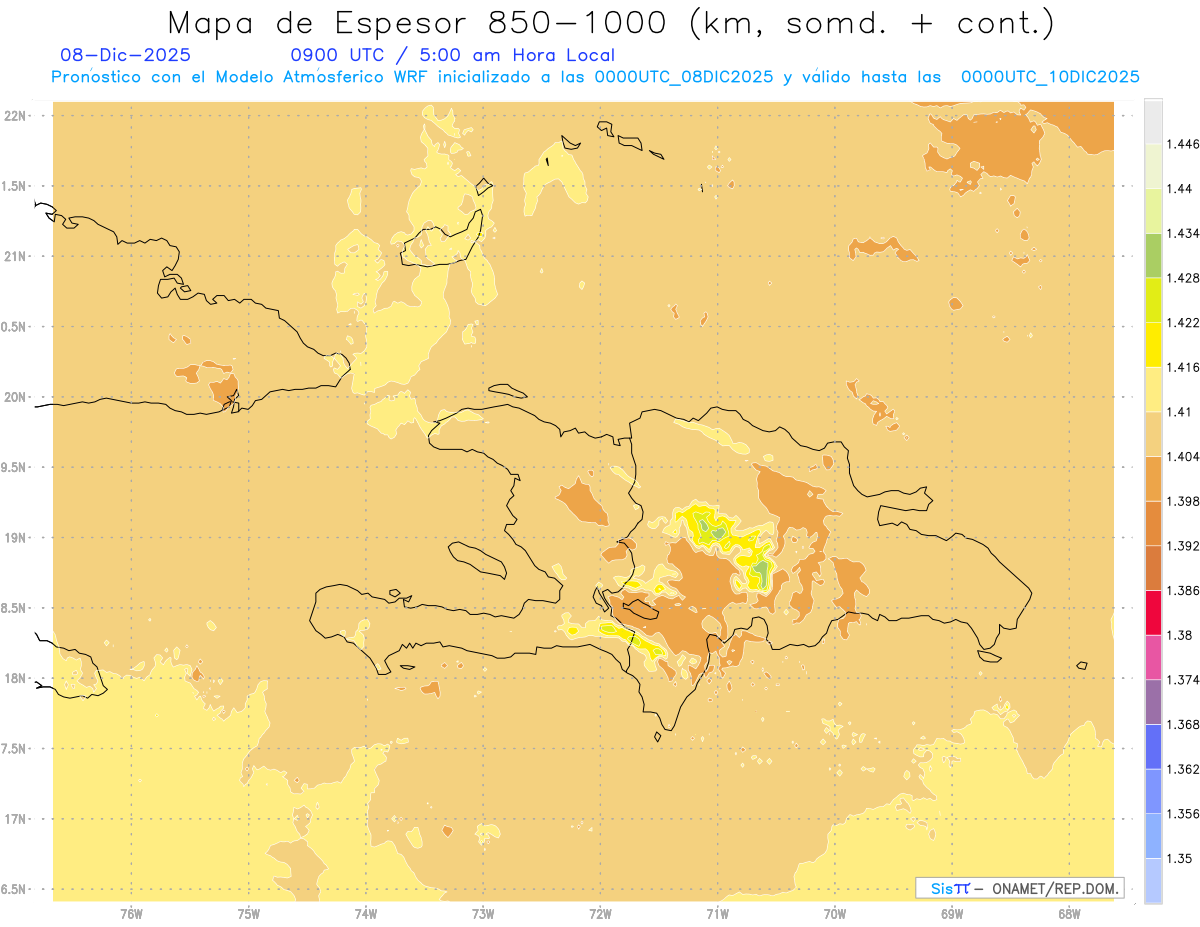The width and height of the screenshot is (1200, 927).
Task: Click the colorbar value '1.434'
Action: click(x=1182, y=234)
